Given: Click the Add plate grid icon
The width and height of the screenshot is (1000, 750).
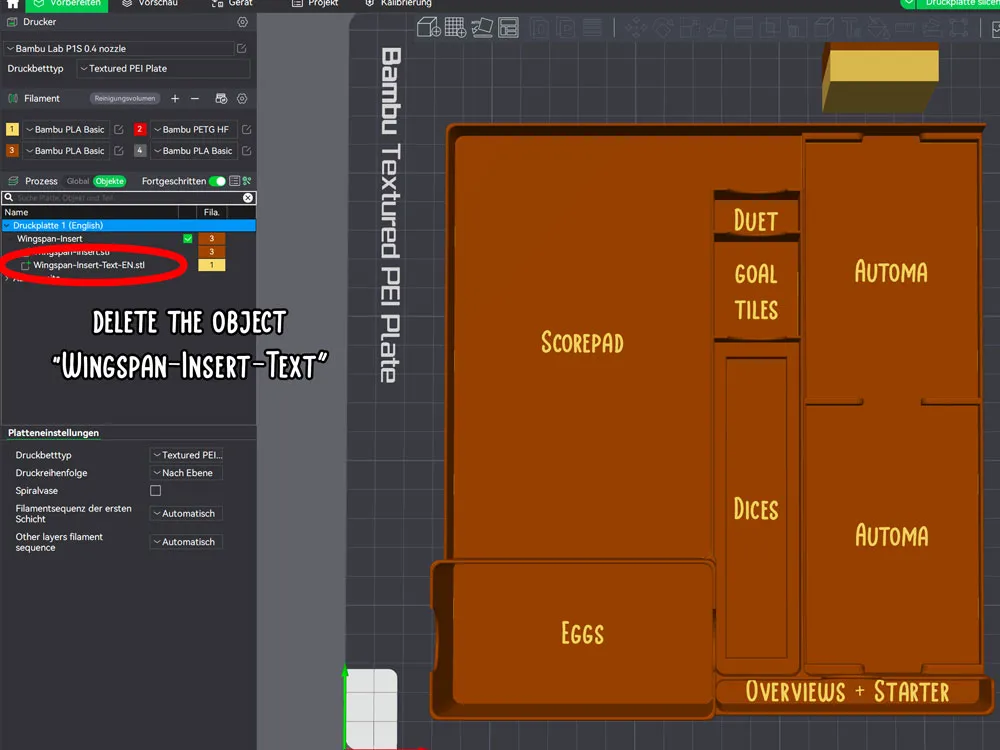Looking at the screenshot, I should coord(455,27).
